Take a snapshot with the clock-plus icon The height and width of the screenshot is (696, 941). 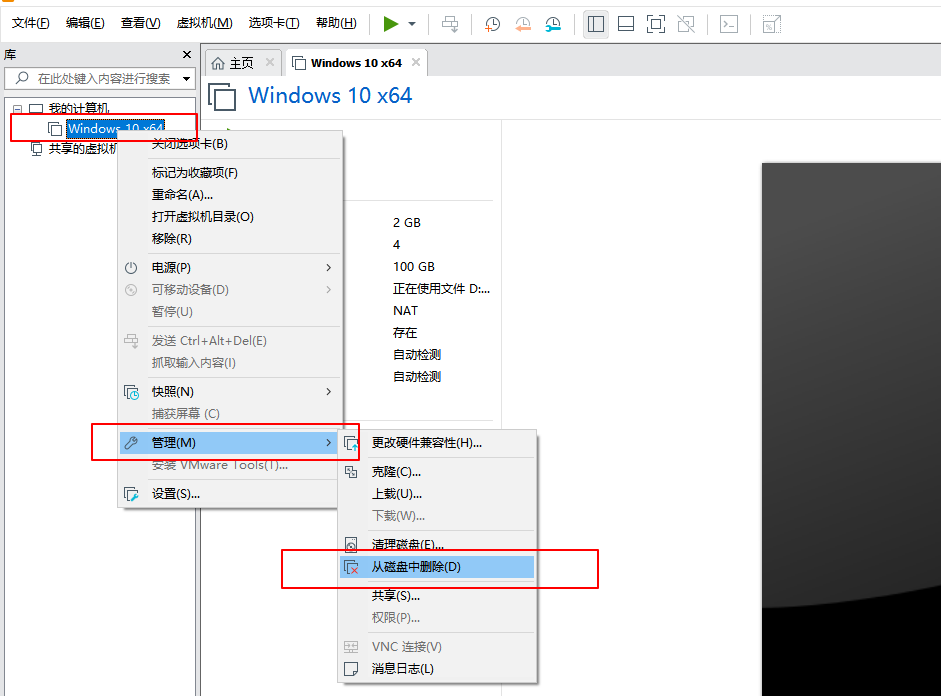coord(492,24)
